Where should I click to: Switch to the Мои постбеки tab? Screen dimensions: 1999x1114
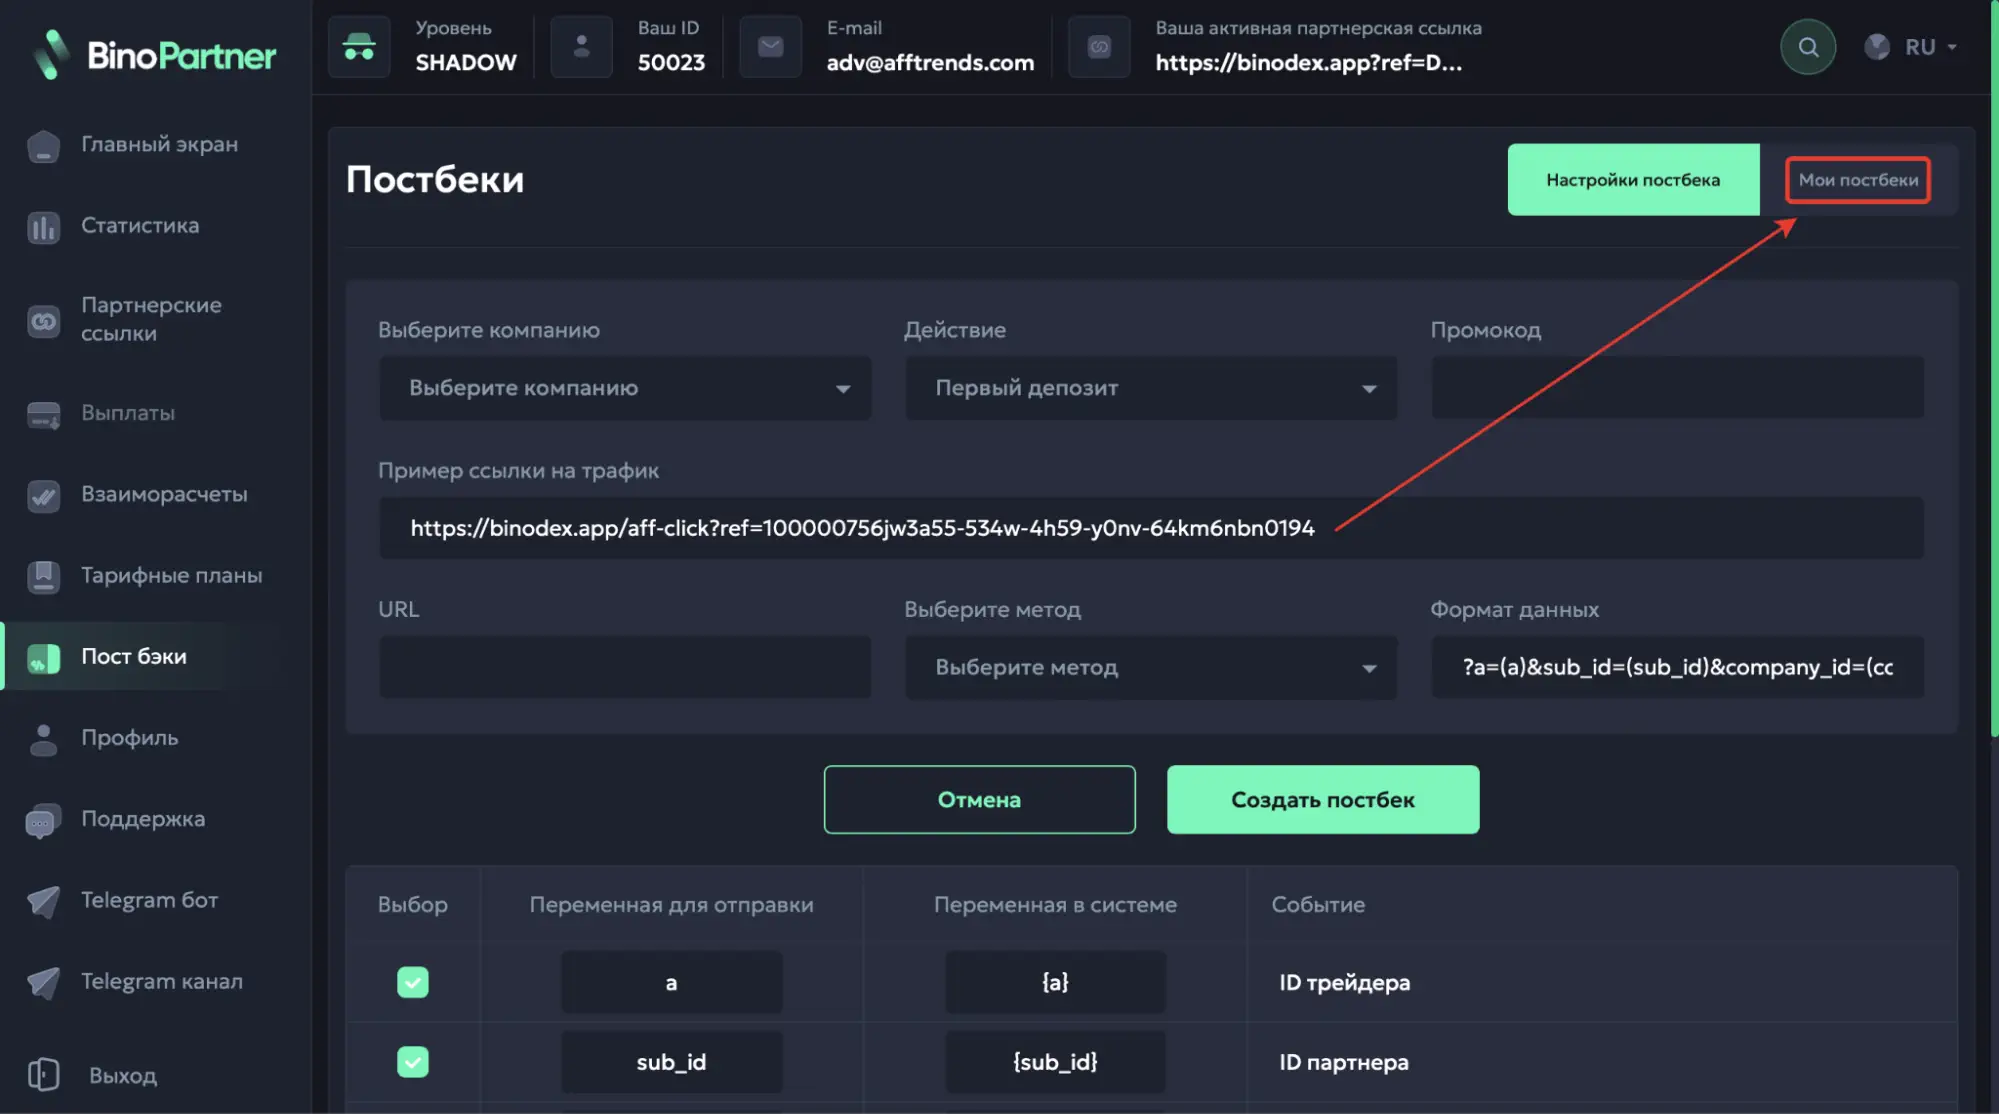click(x=1858, y=180)
